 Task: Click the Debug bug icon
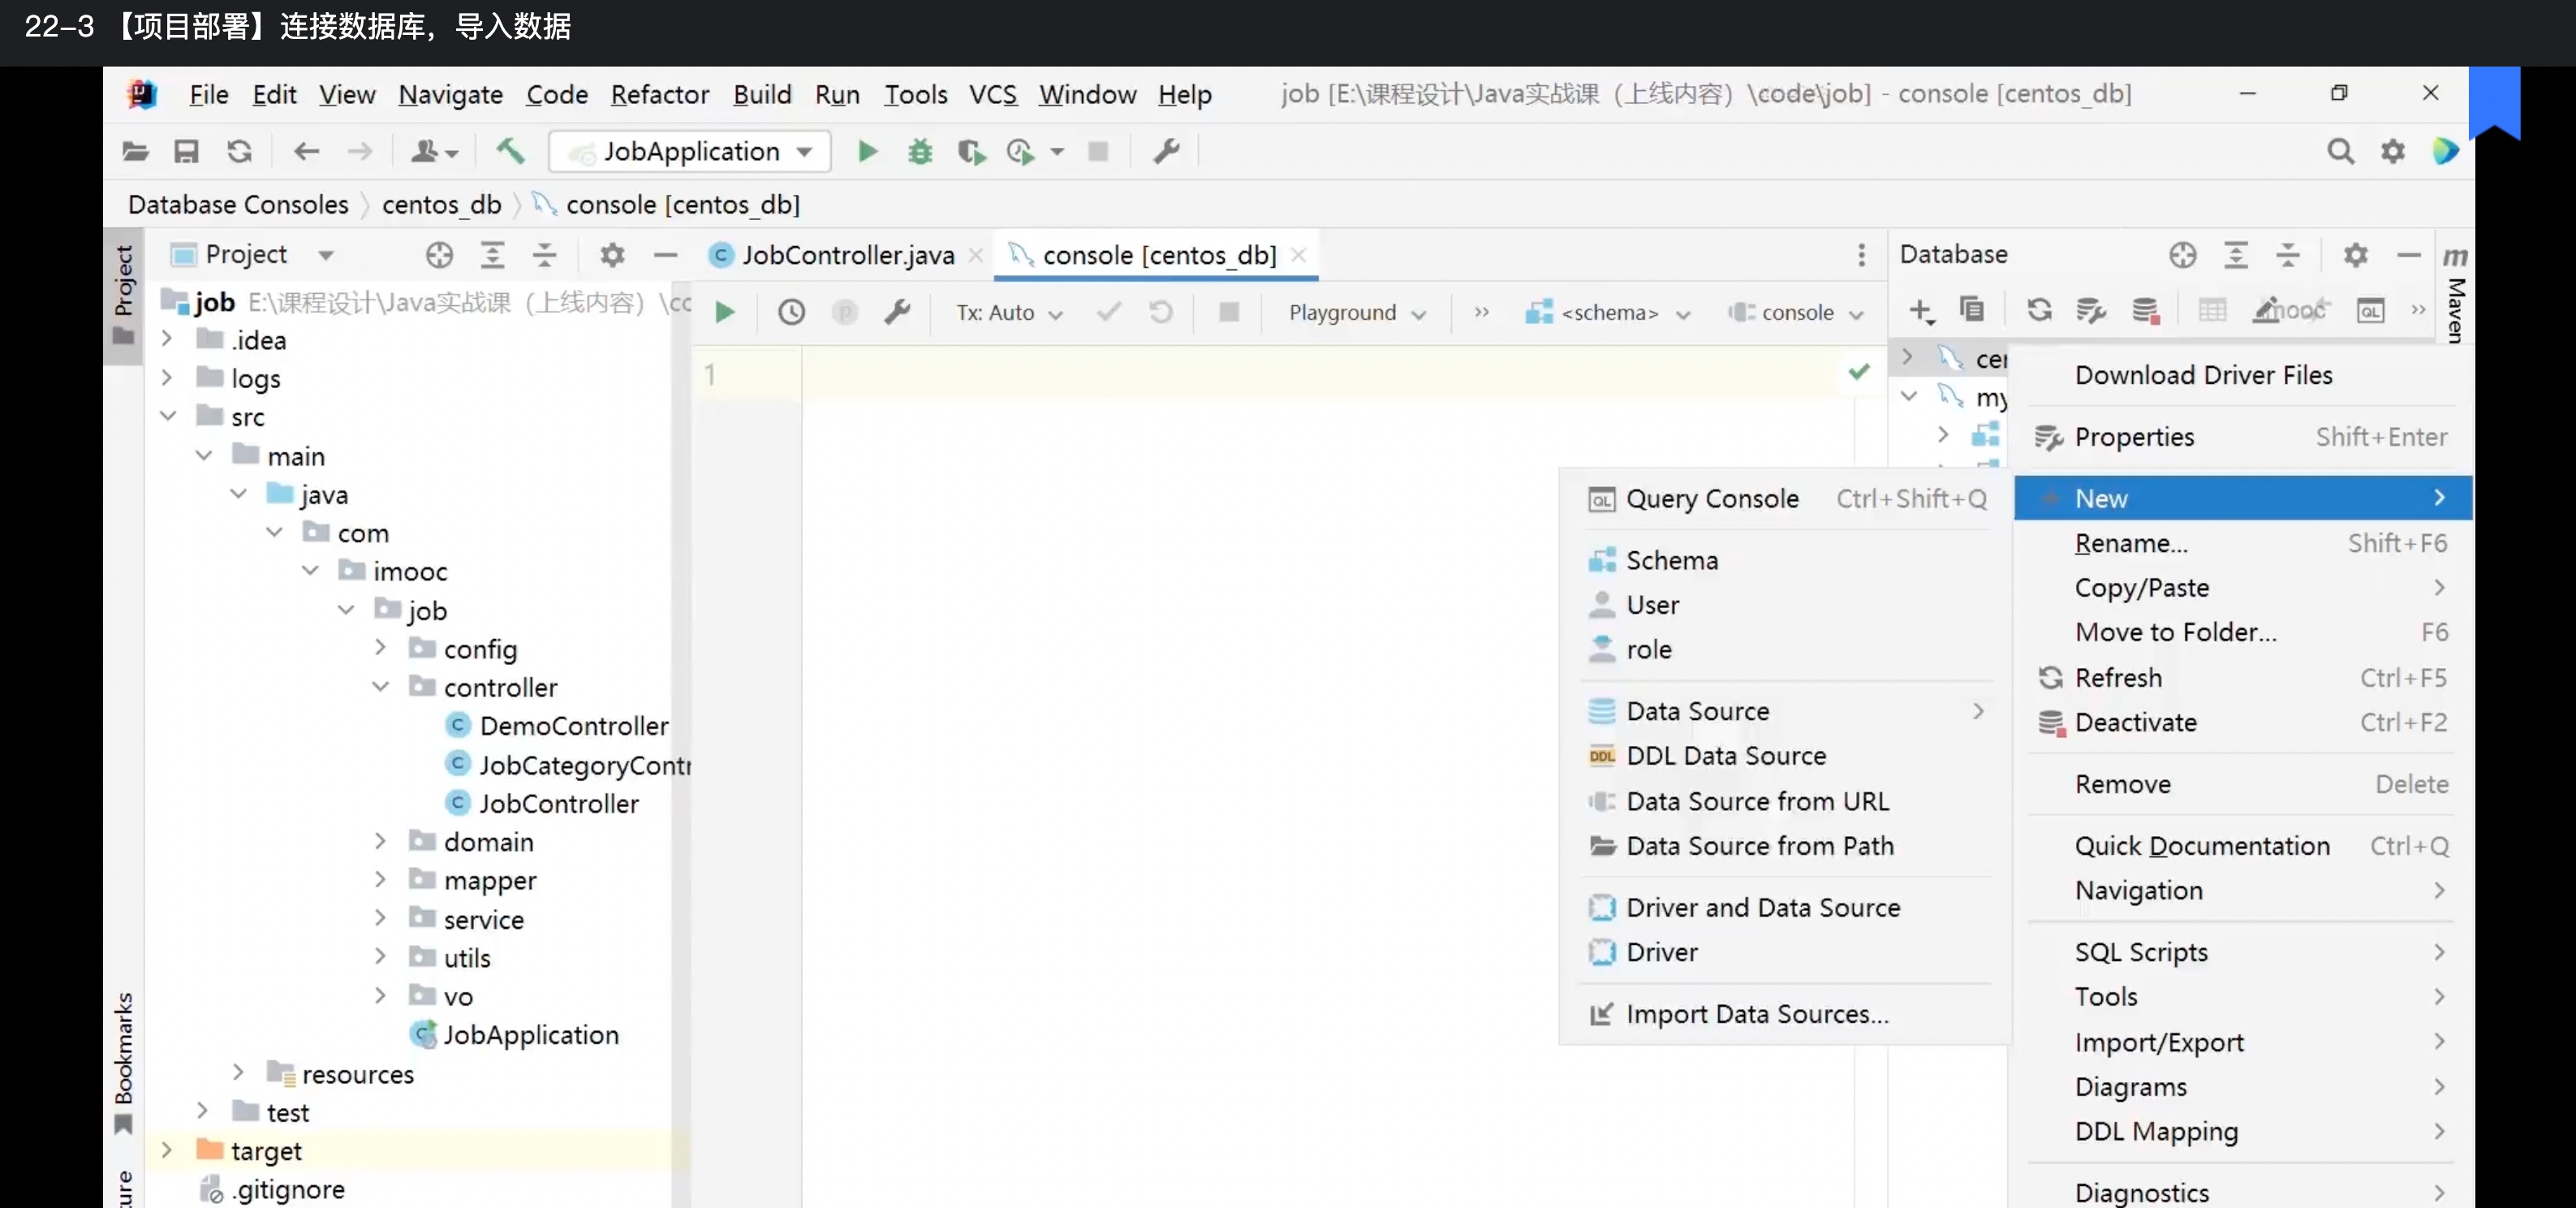click(x=919, y=152)
